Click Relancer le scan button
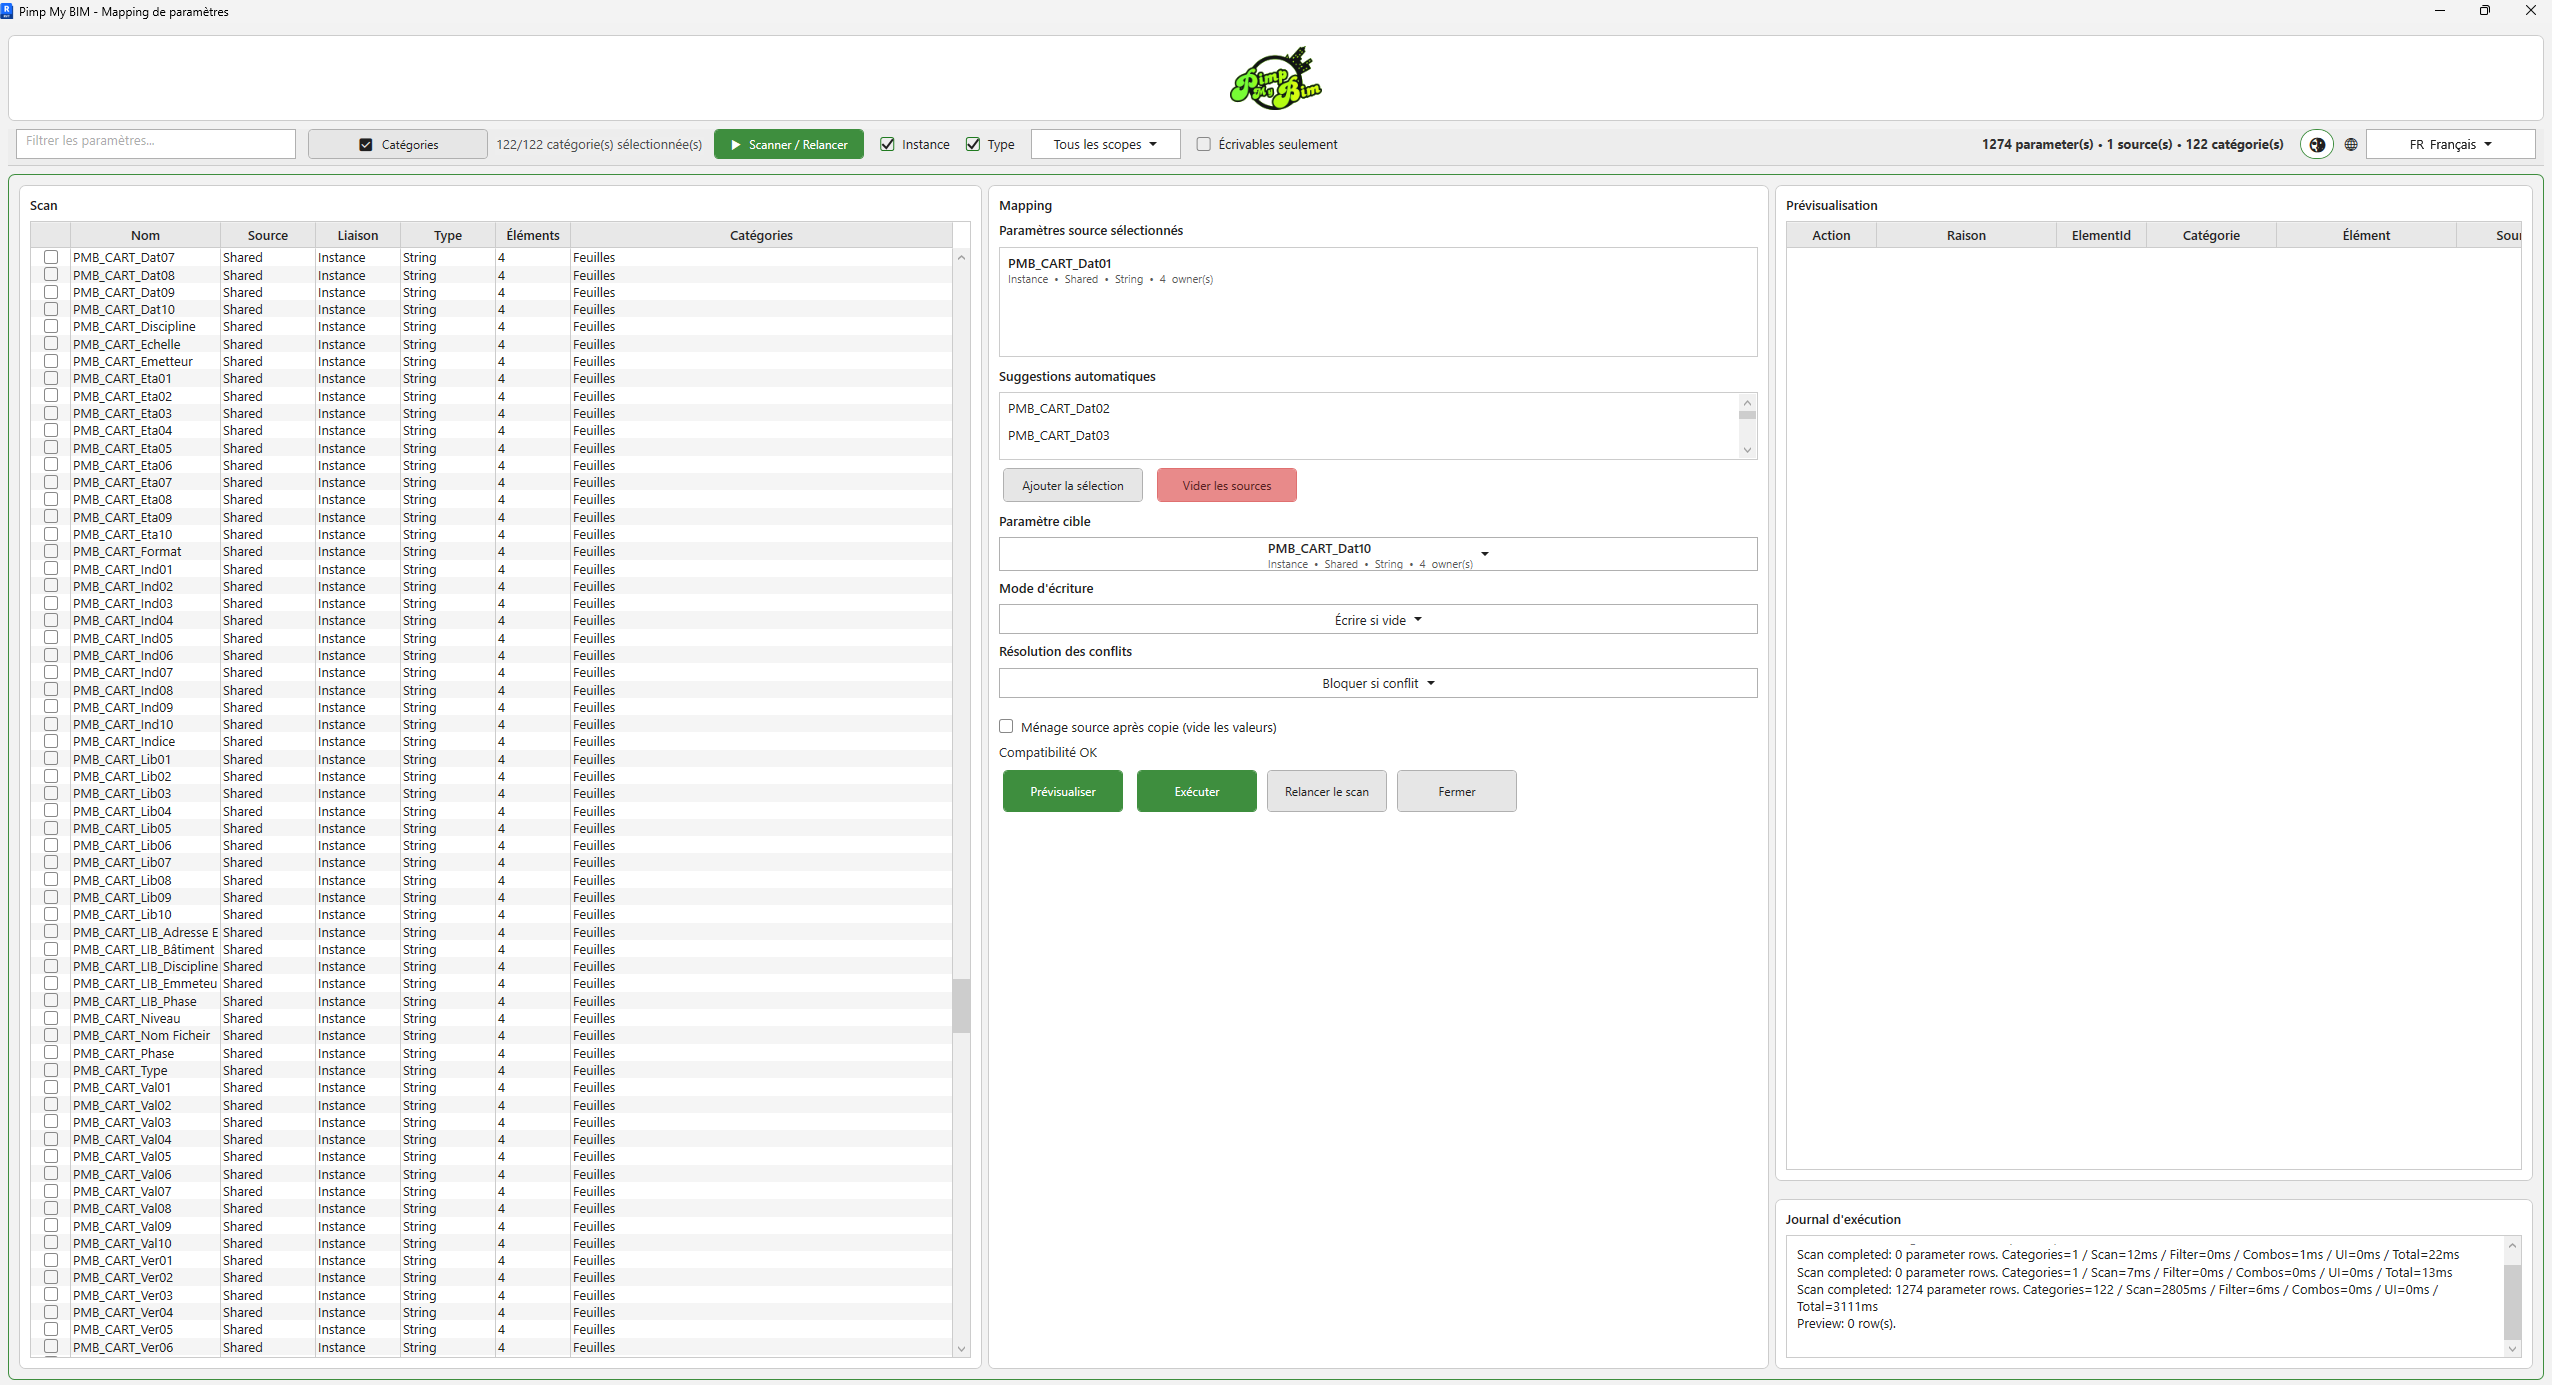This screenshot has height=1385, width=2552. (1327, 791)
